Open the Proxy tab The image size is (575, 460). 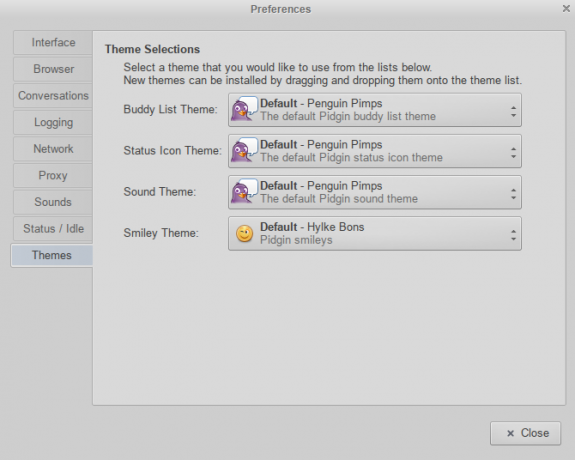pyautogui.click(x=53, y=175)
